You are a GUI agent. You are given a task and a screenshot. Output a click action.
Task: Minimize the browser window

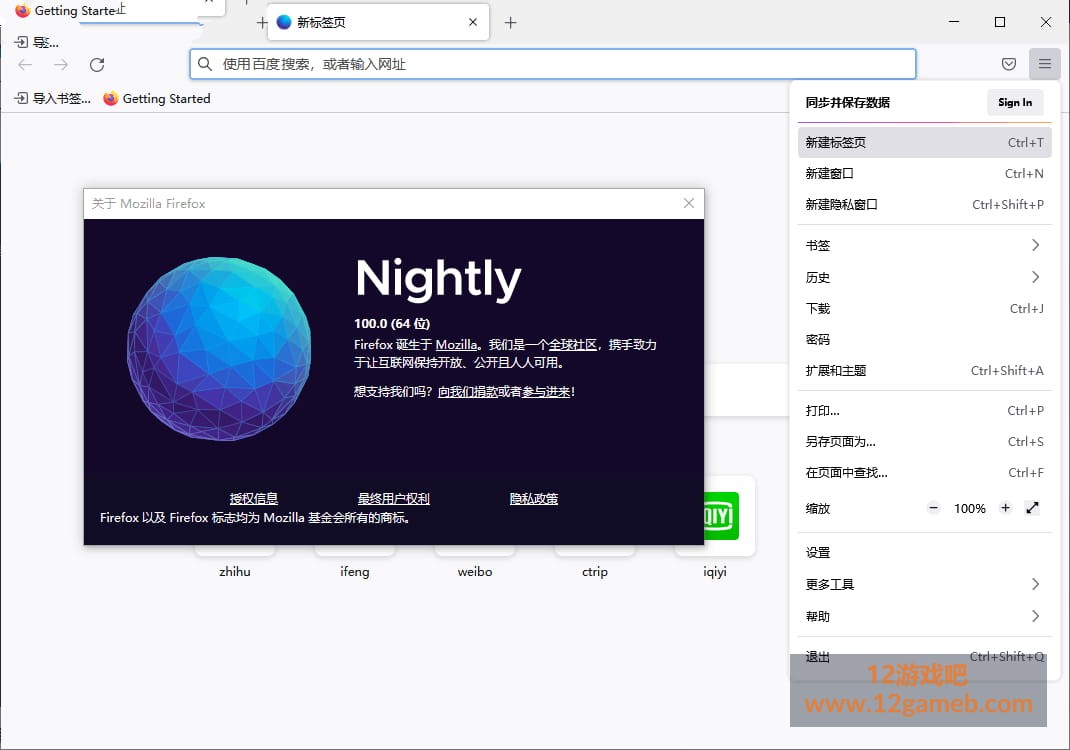(x=954, y=22)
